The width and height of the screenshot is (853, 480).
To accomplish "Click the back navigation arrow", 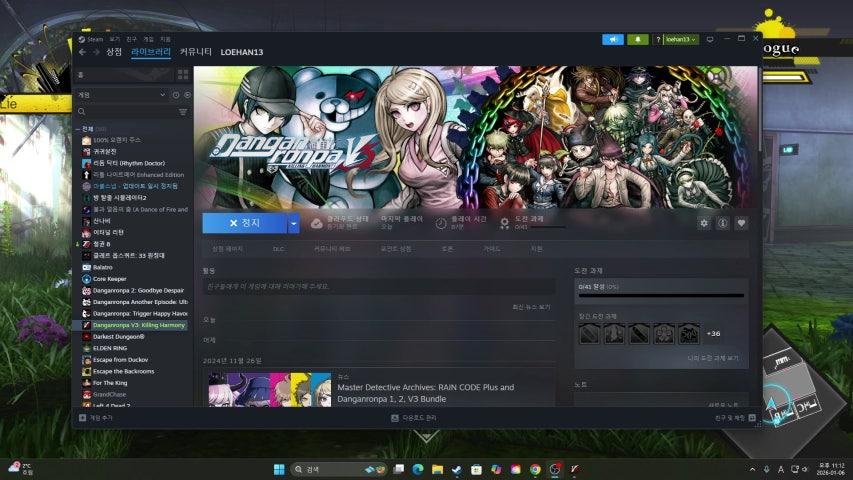I will coord(82,51).
